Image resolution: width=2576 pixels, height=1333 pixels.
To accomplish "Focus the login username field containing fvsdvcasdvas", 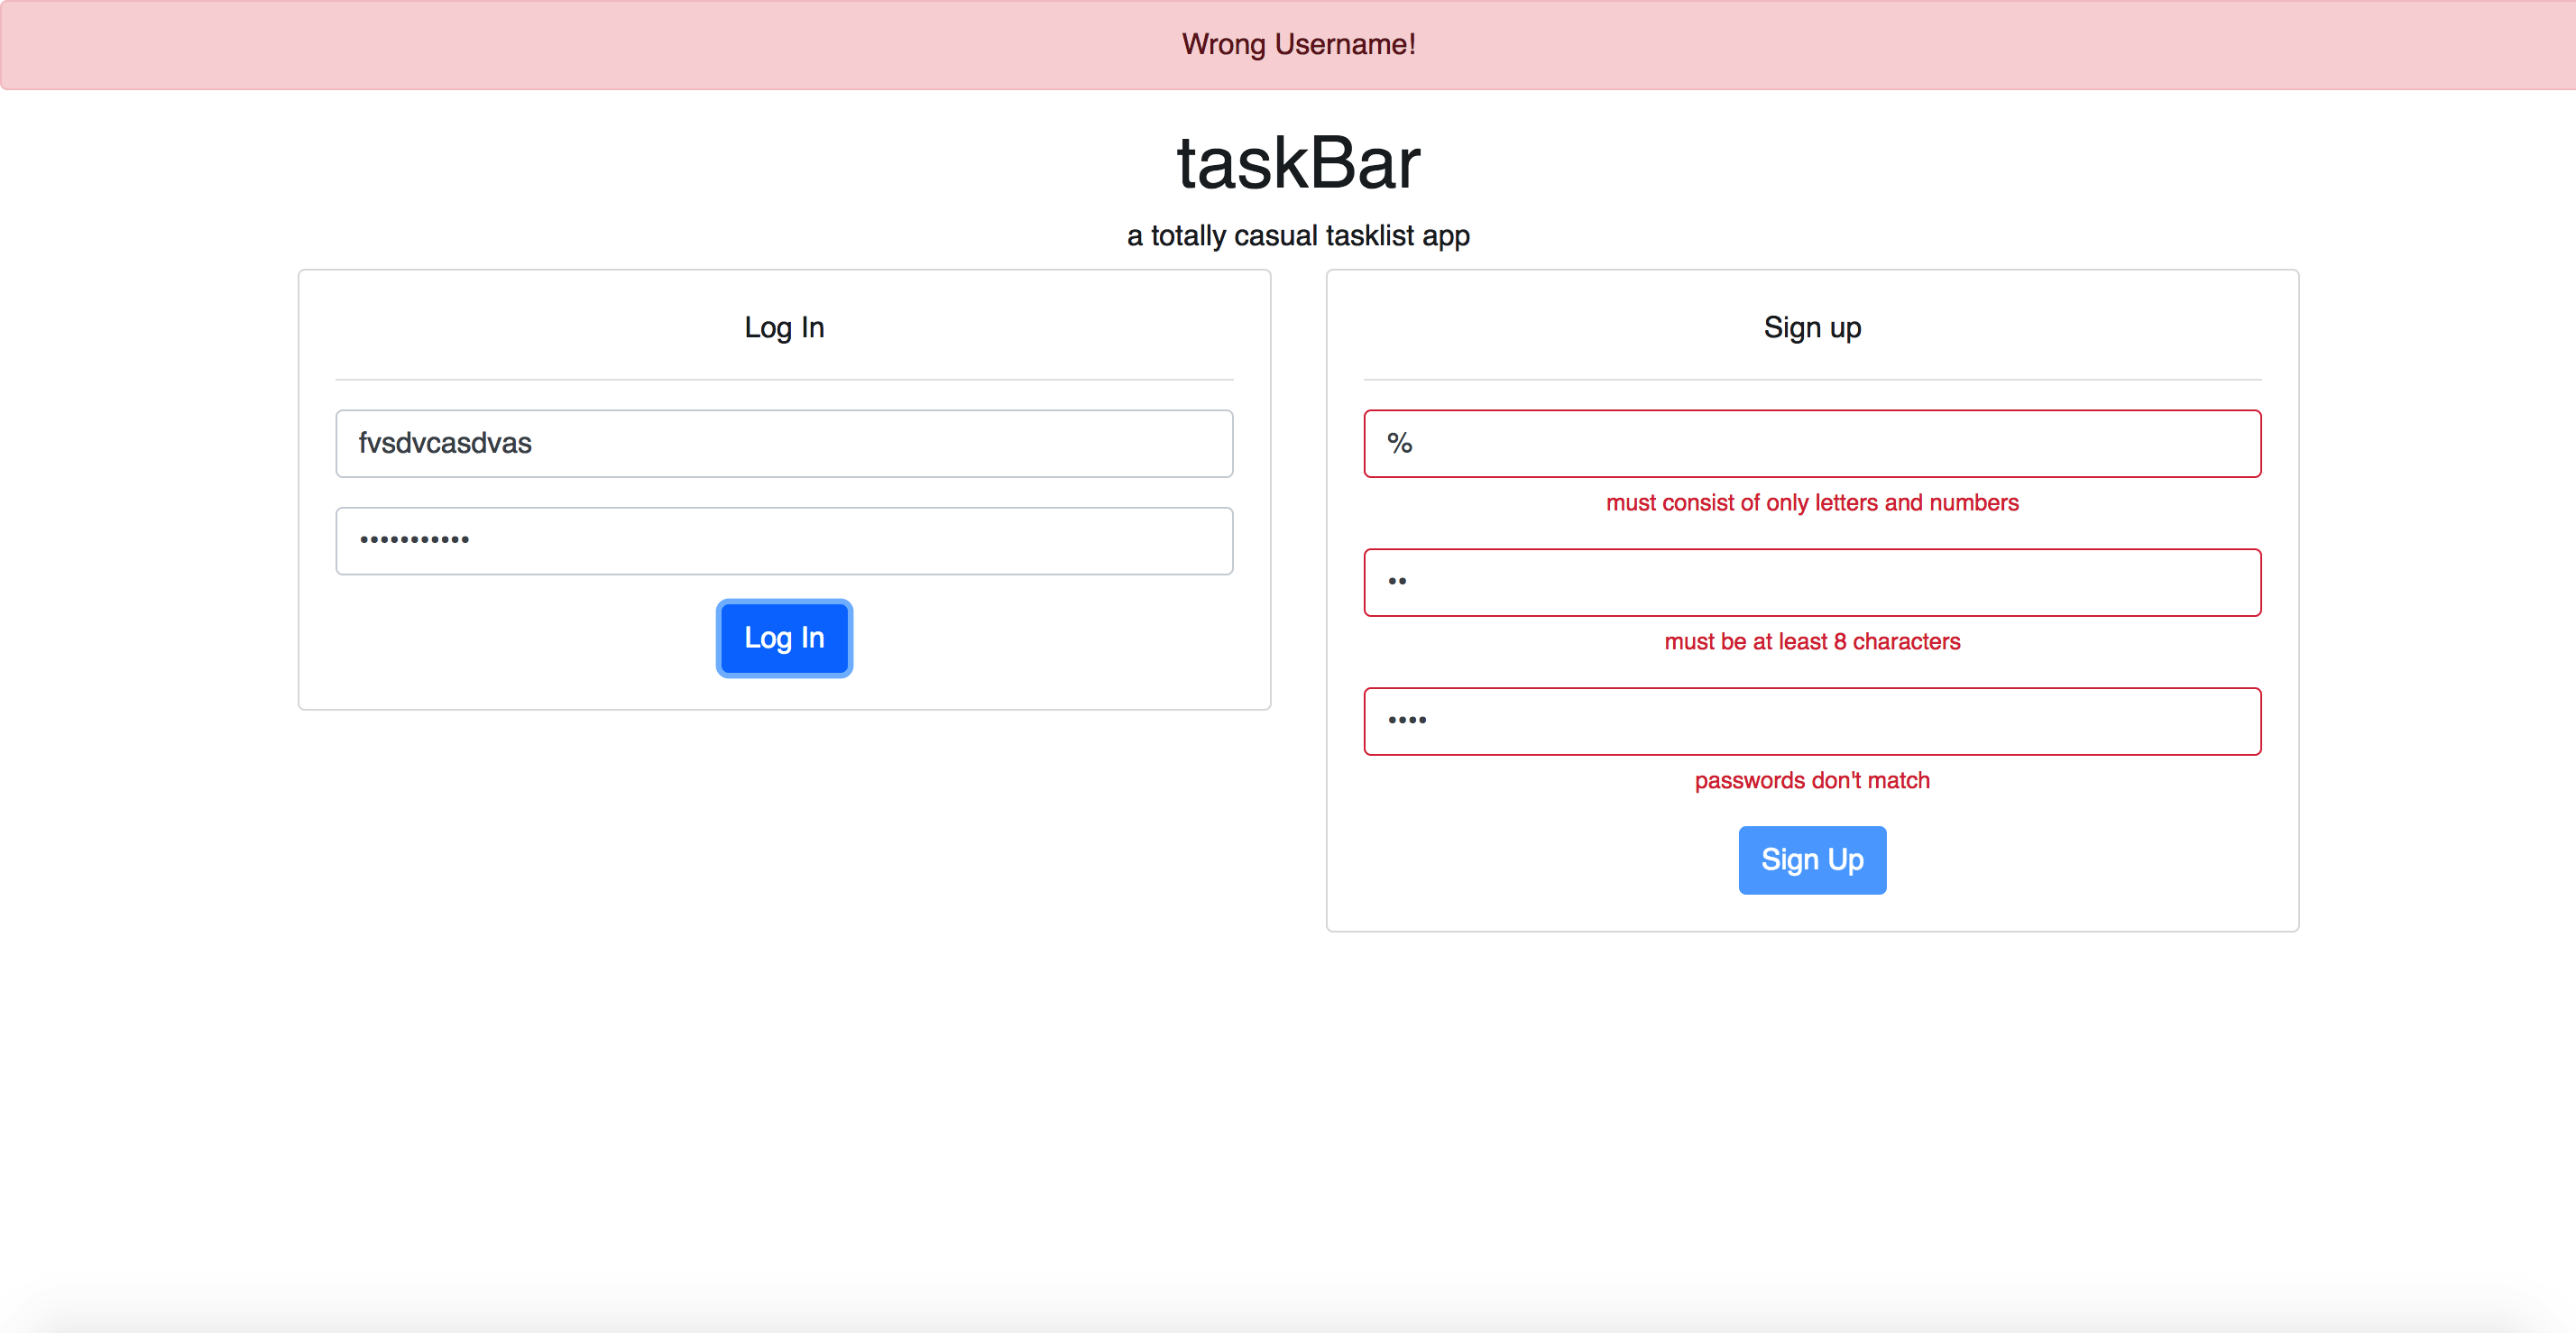I will [784, 443].
